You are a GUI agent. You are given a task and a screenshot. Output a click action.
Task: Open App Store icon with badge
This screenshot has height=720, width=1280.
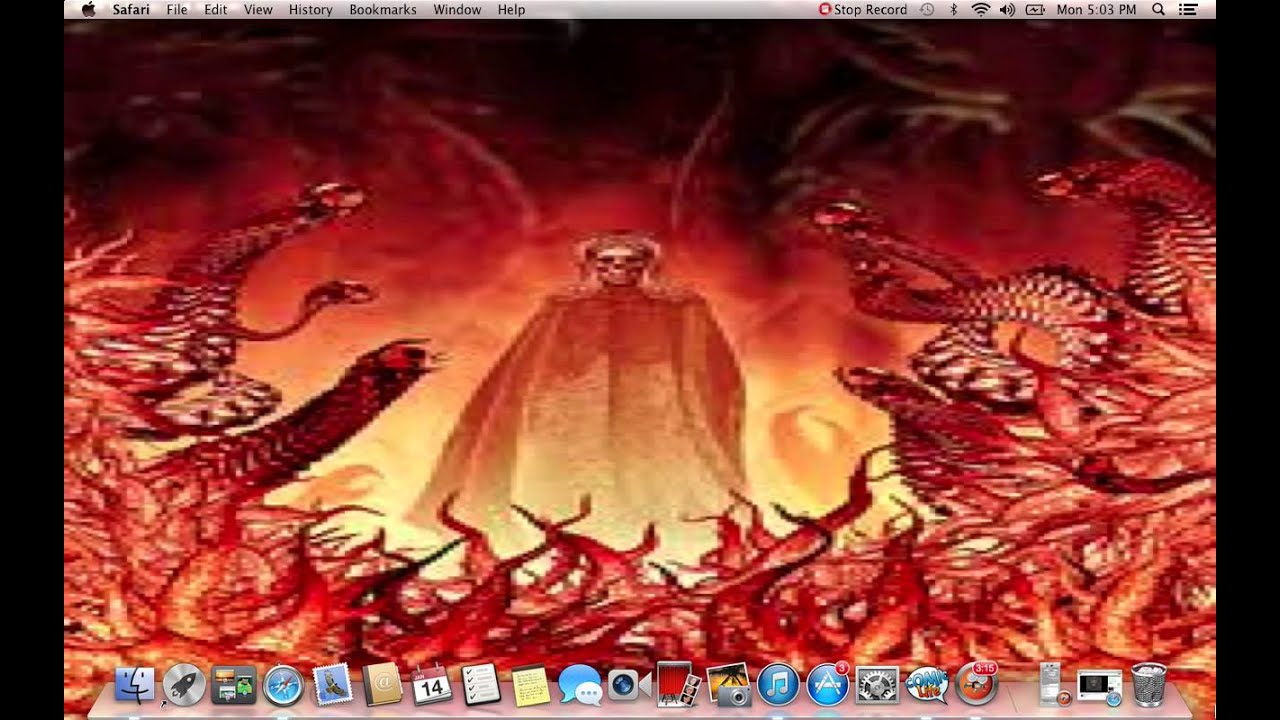click(x=828, y=684)
